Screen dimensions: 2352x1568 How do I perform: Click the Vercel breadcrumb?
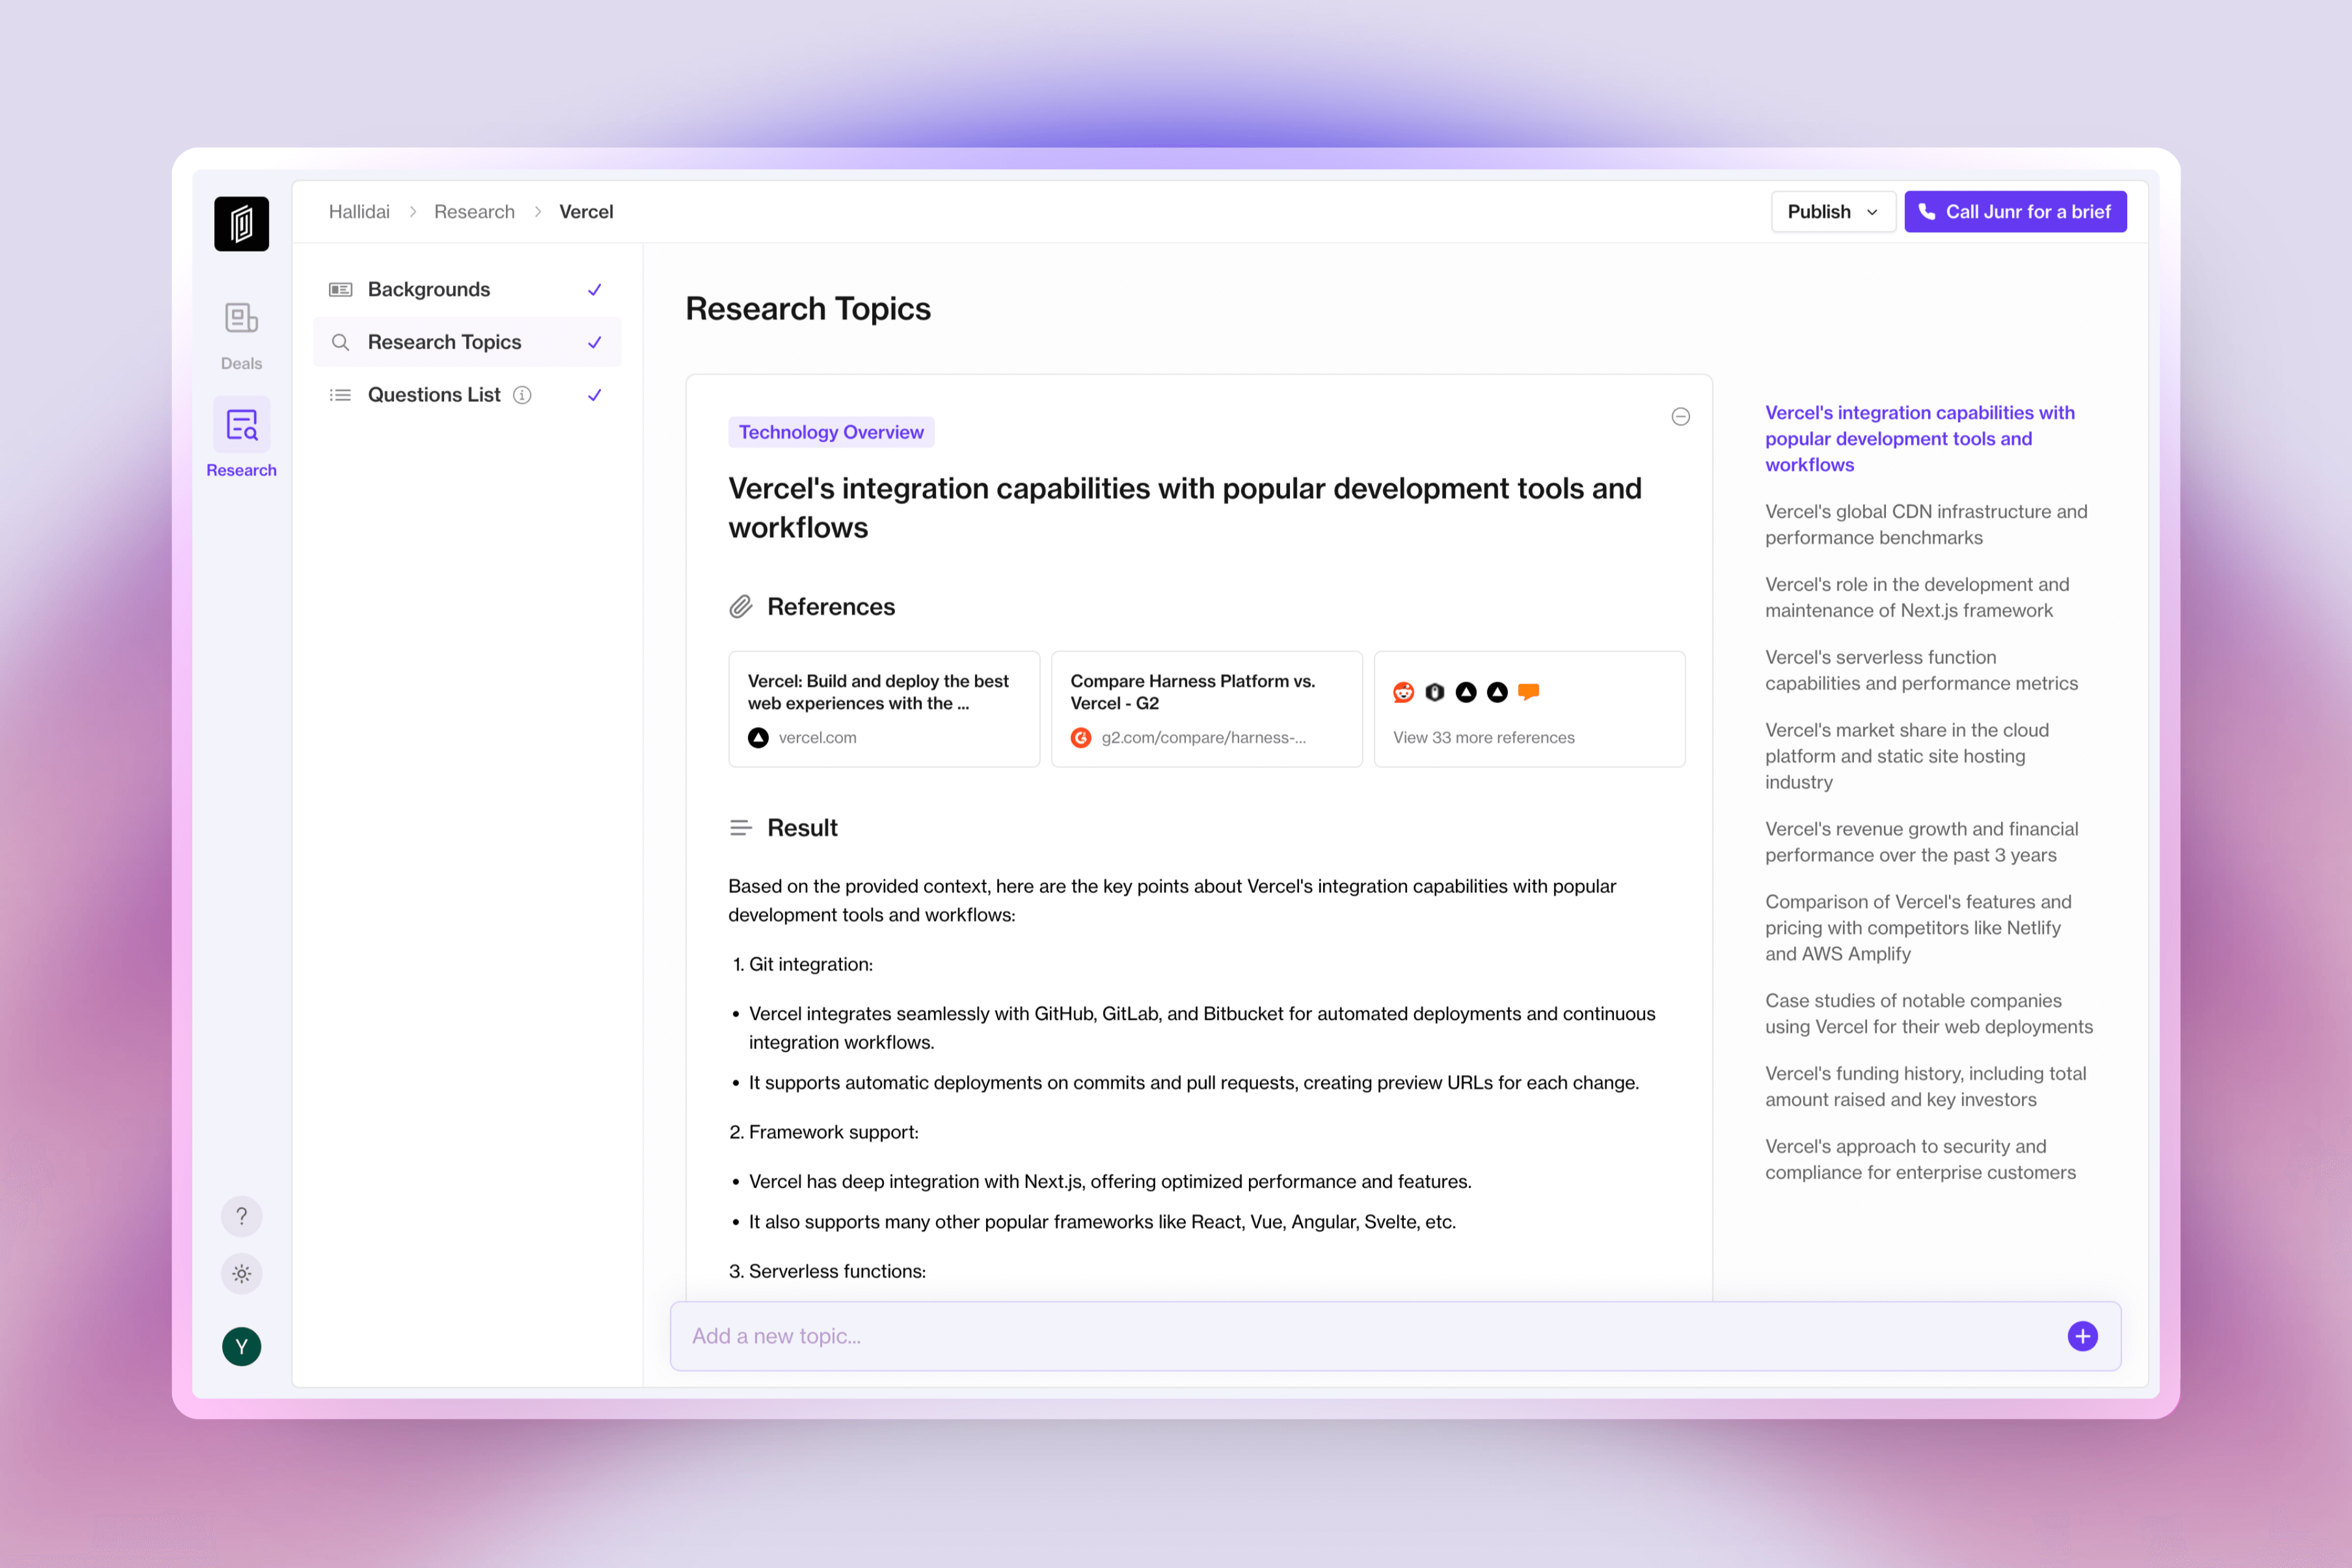pyautogui.click(x=586, y=212)
